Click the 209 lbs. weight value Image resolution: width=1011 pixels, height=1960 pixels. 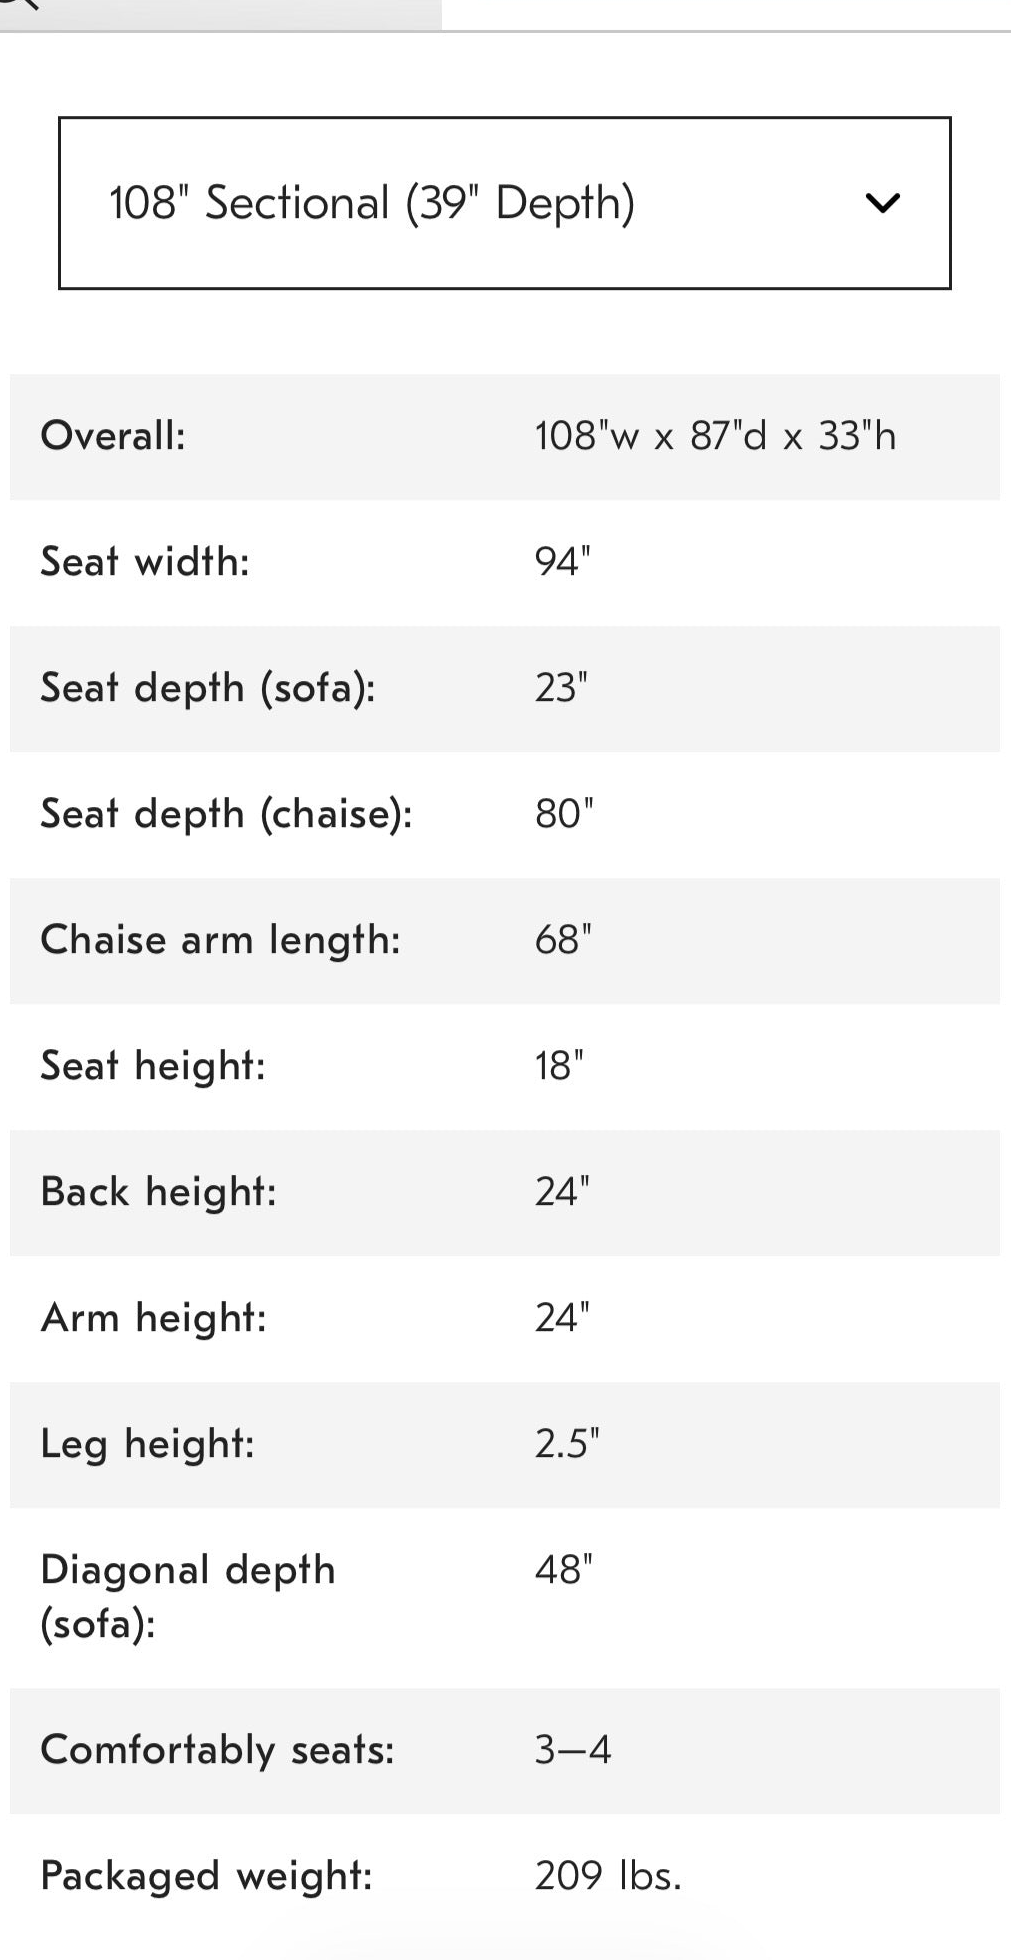coord(608,1876)
